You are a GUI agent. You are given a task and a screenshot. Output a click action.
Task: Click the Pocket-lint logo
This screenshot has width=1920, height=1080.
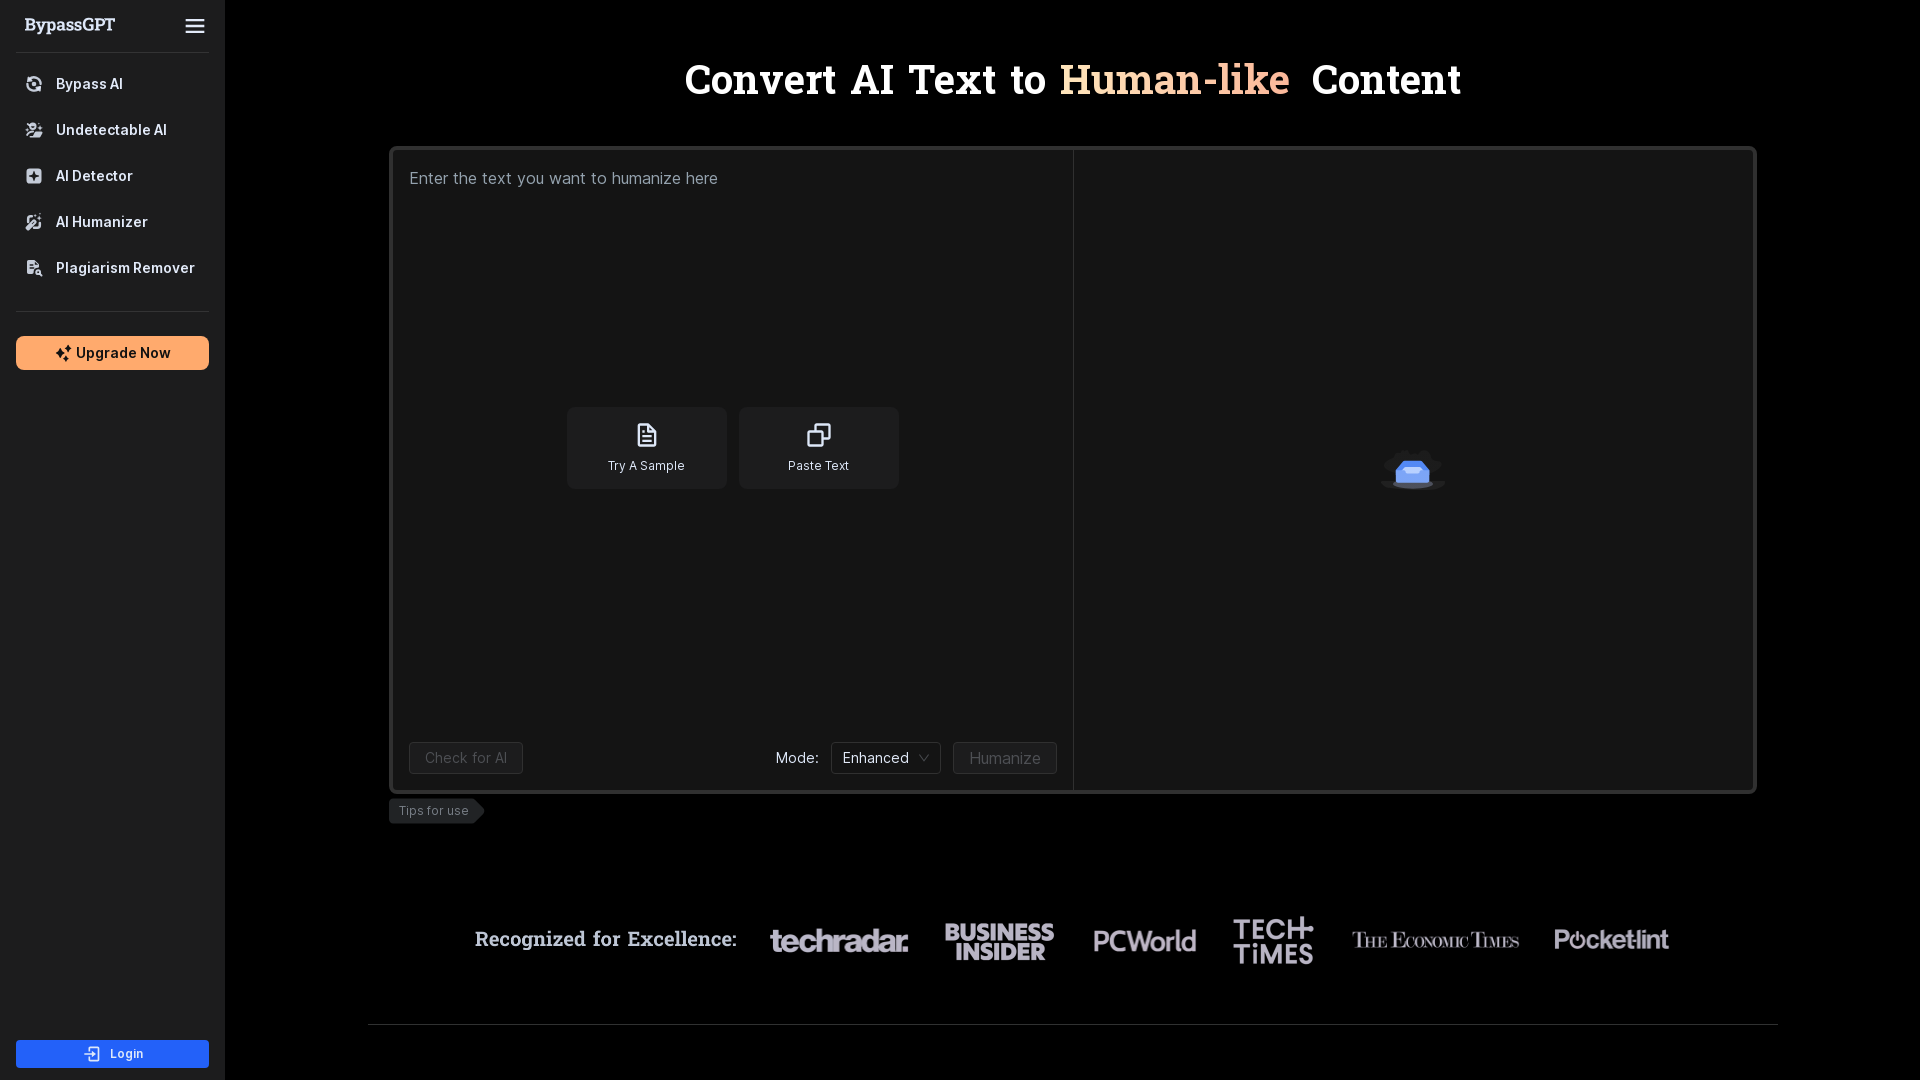pos(1611,939)
